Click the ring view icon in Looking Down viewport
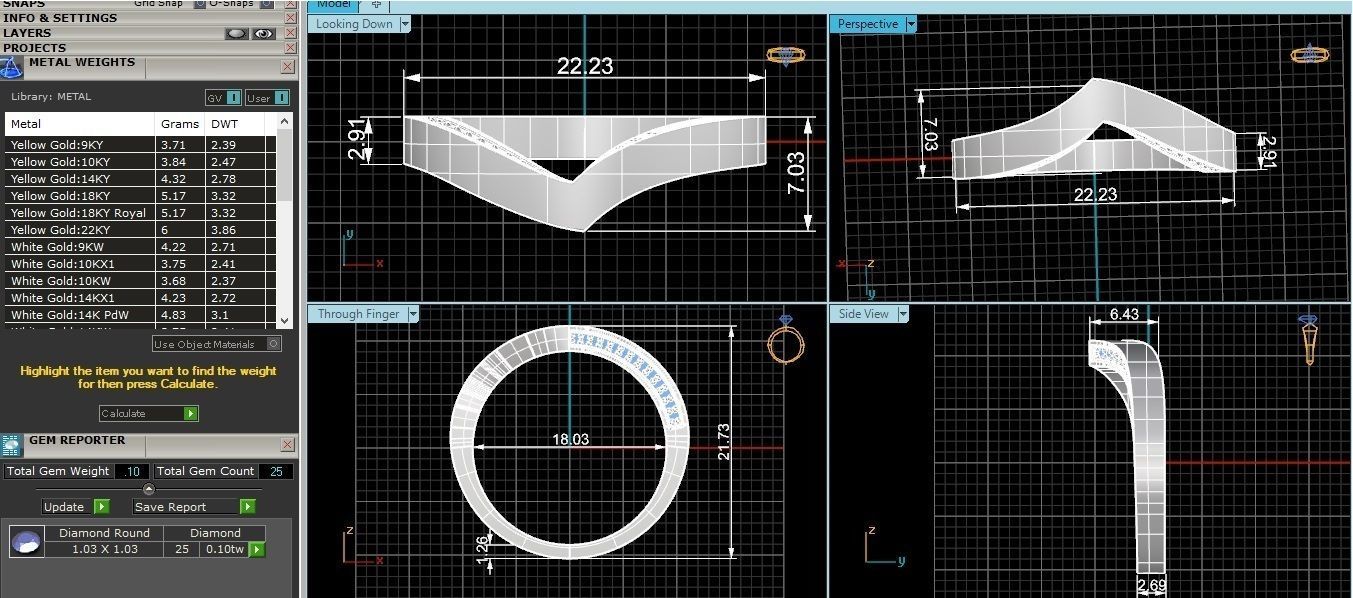Viewport: 1353px width, 598px height. coord(787,56)
